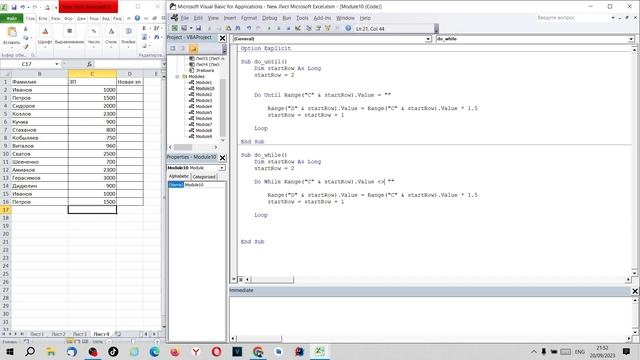This screenshot has height=360, width=640.
Task: Open the notifications center in the tray
Action: point(627,351)
